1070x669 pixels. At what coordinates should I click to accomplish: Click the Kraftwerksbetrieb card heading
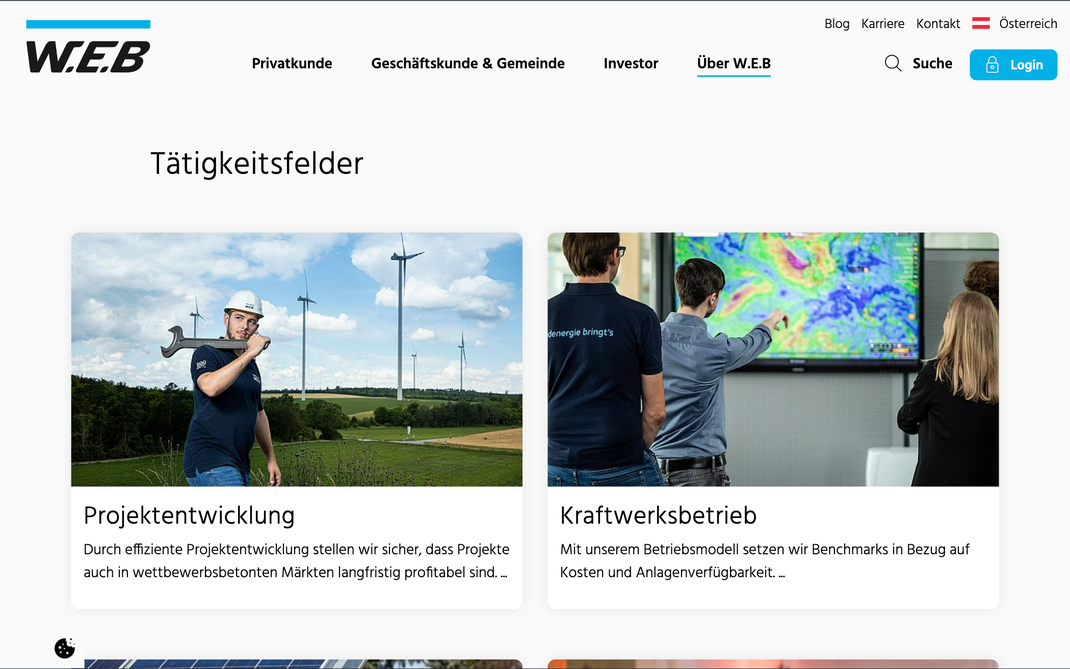[x=659, y=515]
